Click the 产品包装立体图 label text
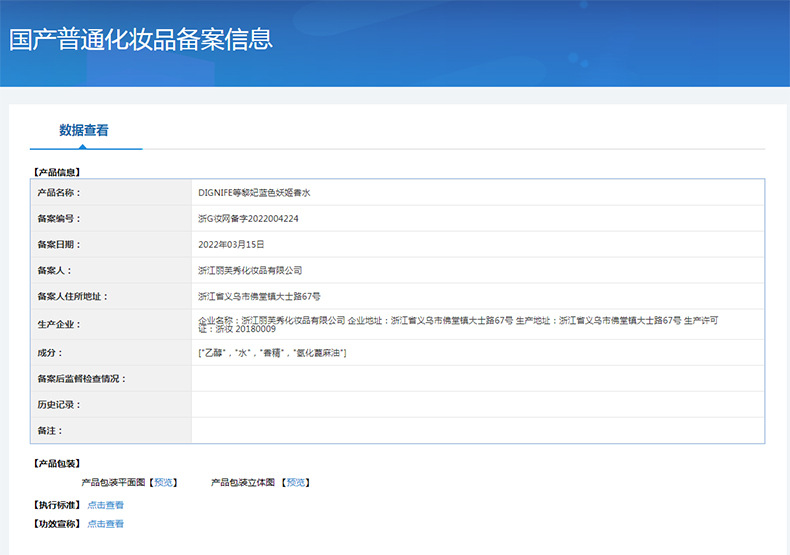The image size is (790, 555). 243,482
